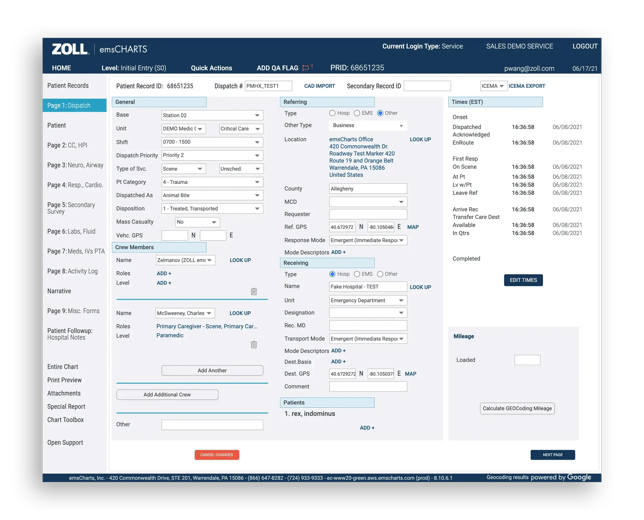Image resolution: width=644 pixels, height=520 pixels.
Task: Click ICEMA EXPORT link
Action: [527, 86]
